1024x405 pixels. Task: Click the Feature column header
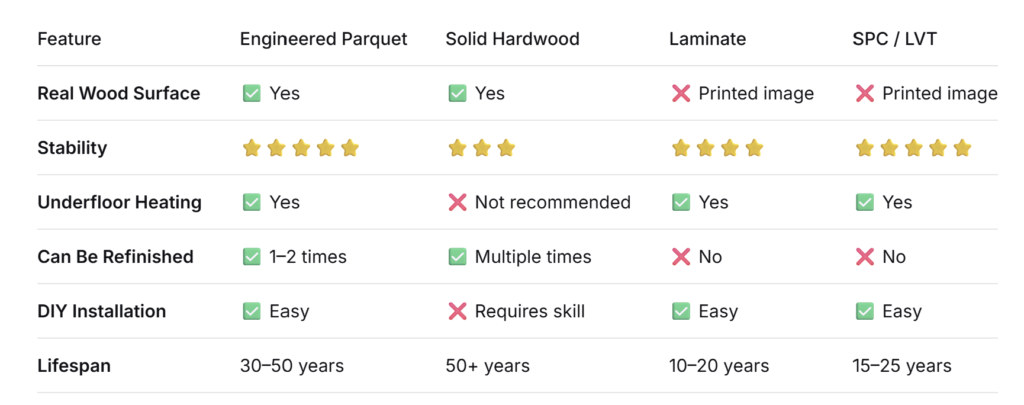pyautogui.click(x=69, y=39)
